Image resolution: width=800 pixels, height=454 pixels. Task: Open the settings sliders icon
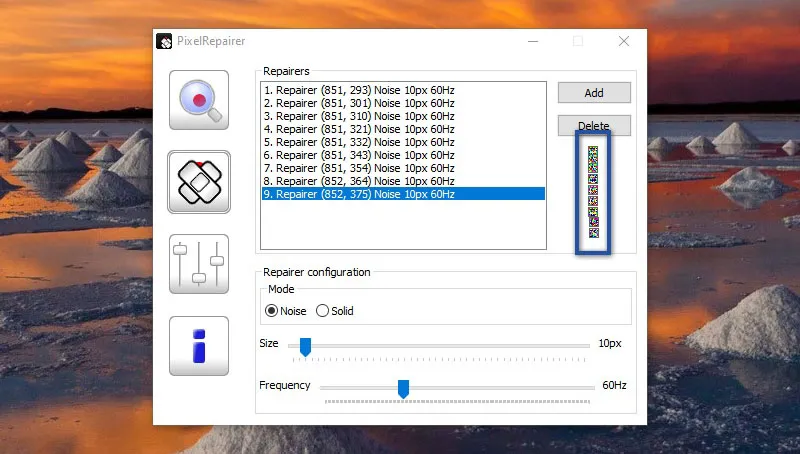[199, 264]
